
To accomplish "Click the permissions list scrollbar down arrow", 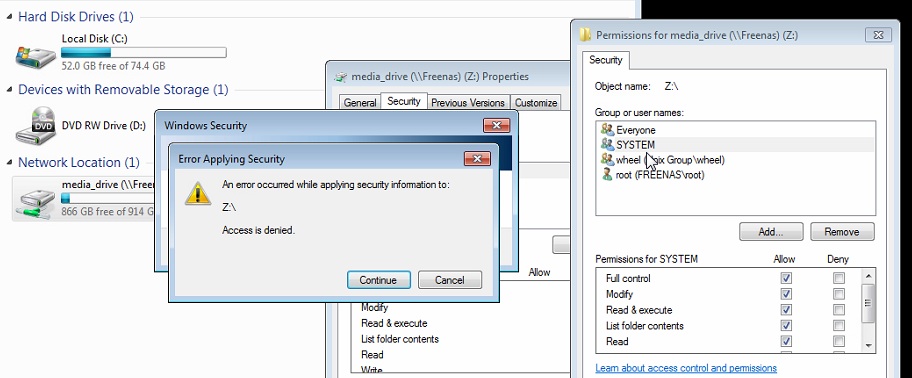I will [x=868, y=345].
